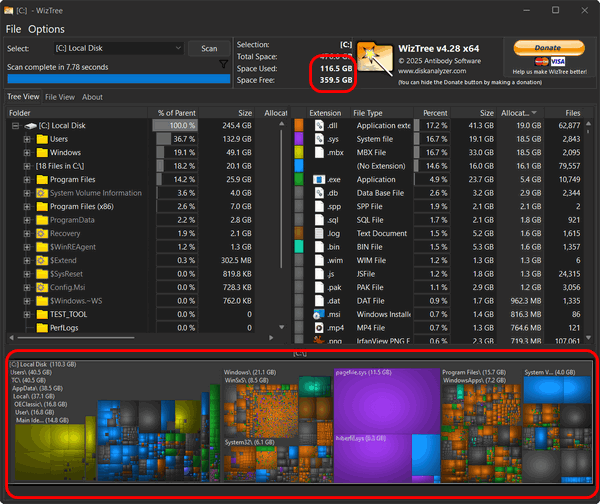Click the Program Files folder icon
The width and height of the screenshot is (600, 504).
(x=42, y=179)
